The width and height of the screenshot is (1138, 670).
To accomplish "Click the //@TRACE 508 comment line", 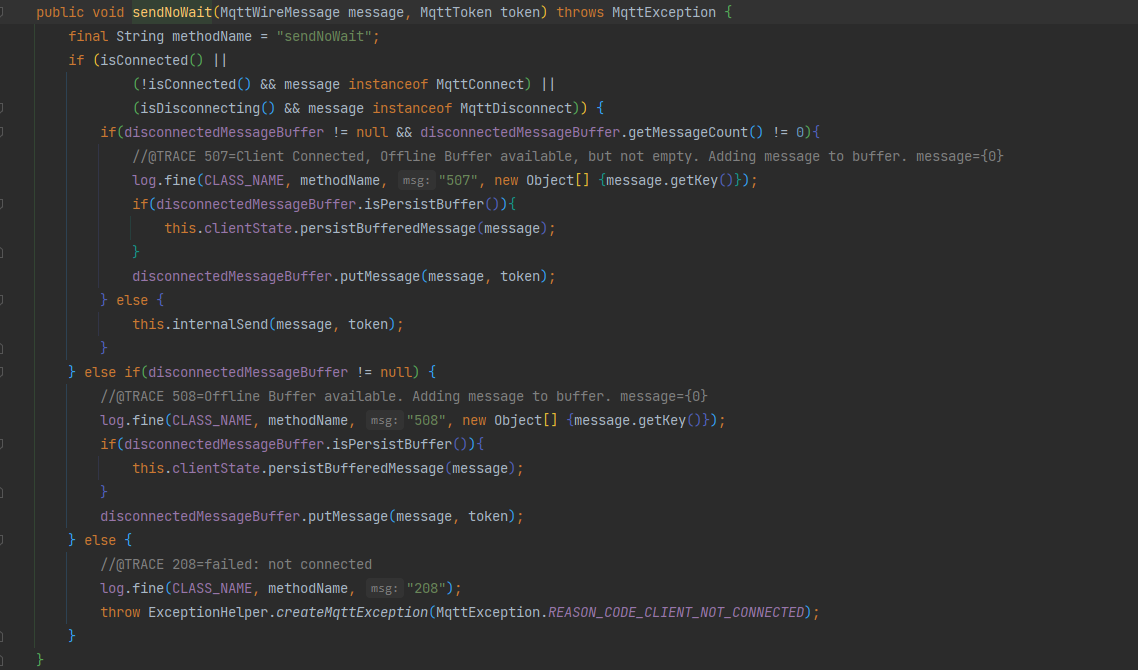I will click(404, 396).
